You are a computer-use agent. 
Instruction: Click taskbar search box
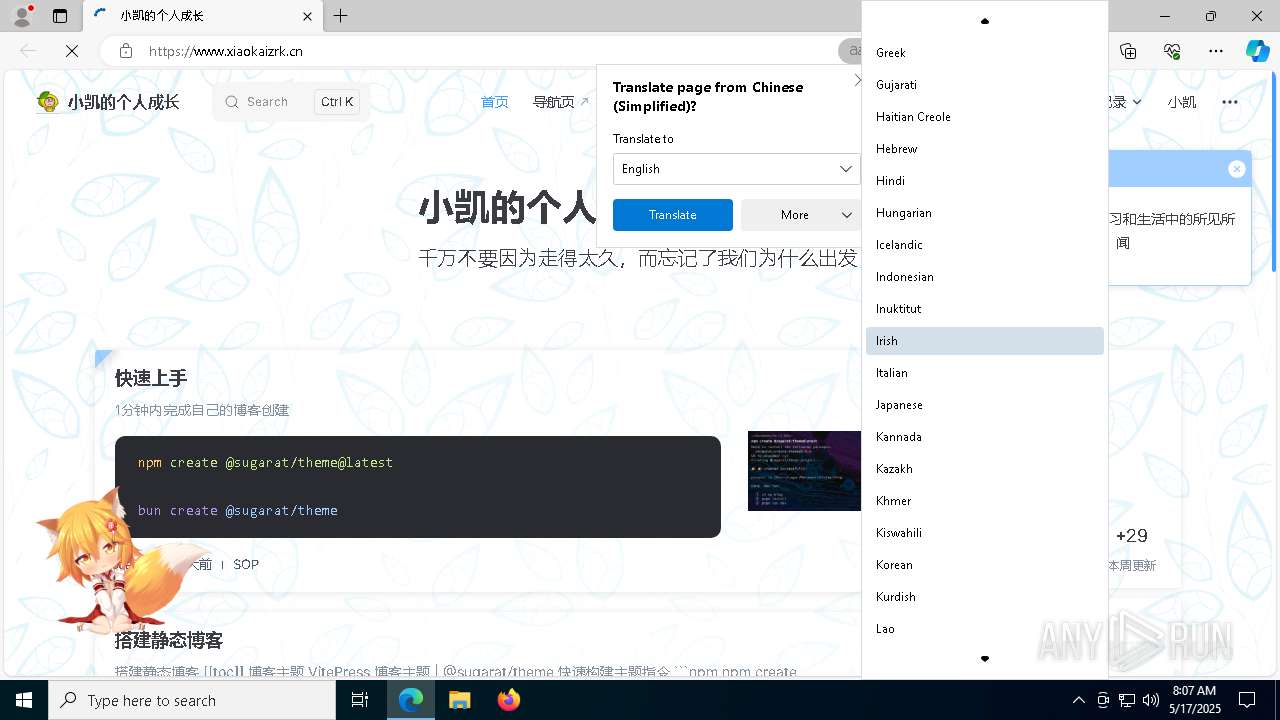pyautogui.click(x=192, y=700)
